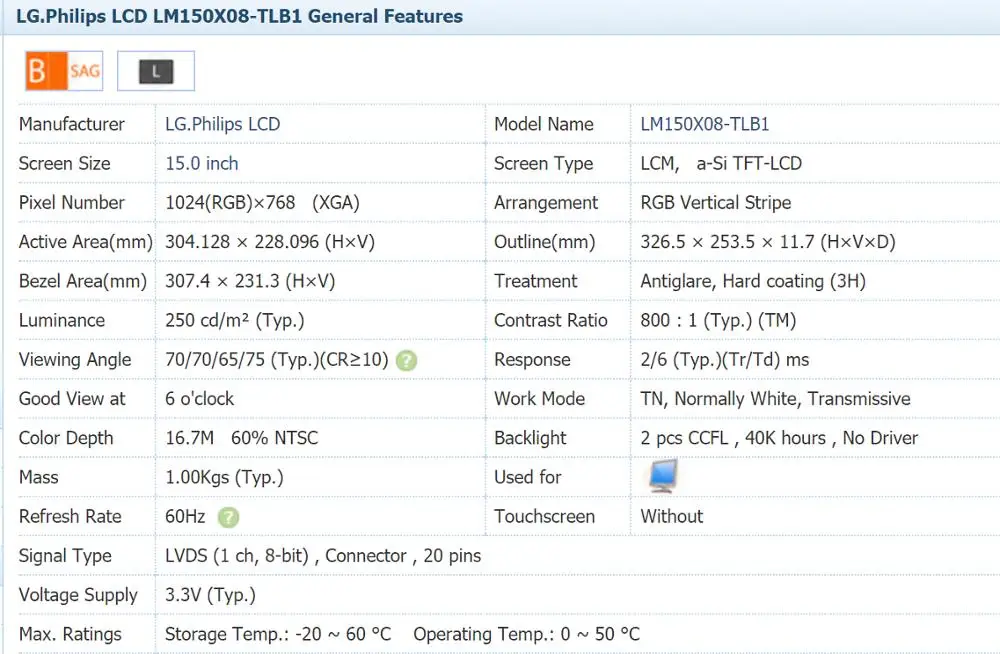Follow the 15.0 inch screen size link

(x=201, y=163)
